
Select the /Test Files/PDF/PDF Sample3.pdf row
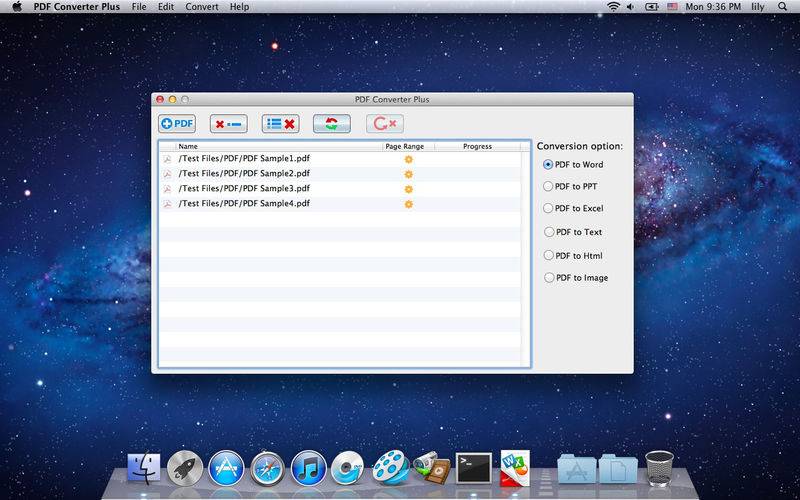pos(340,189)
